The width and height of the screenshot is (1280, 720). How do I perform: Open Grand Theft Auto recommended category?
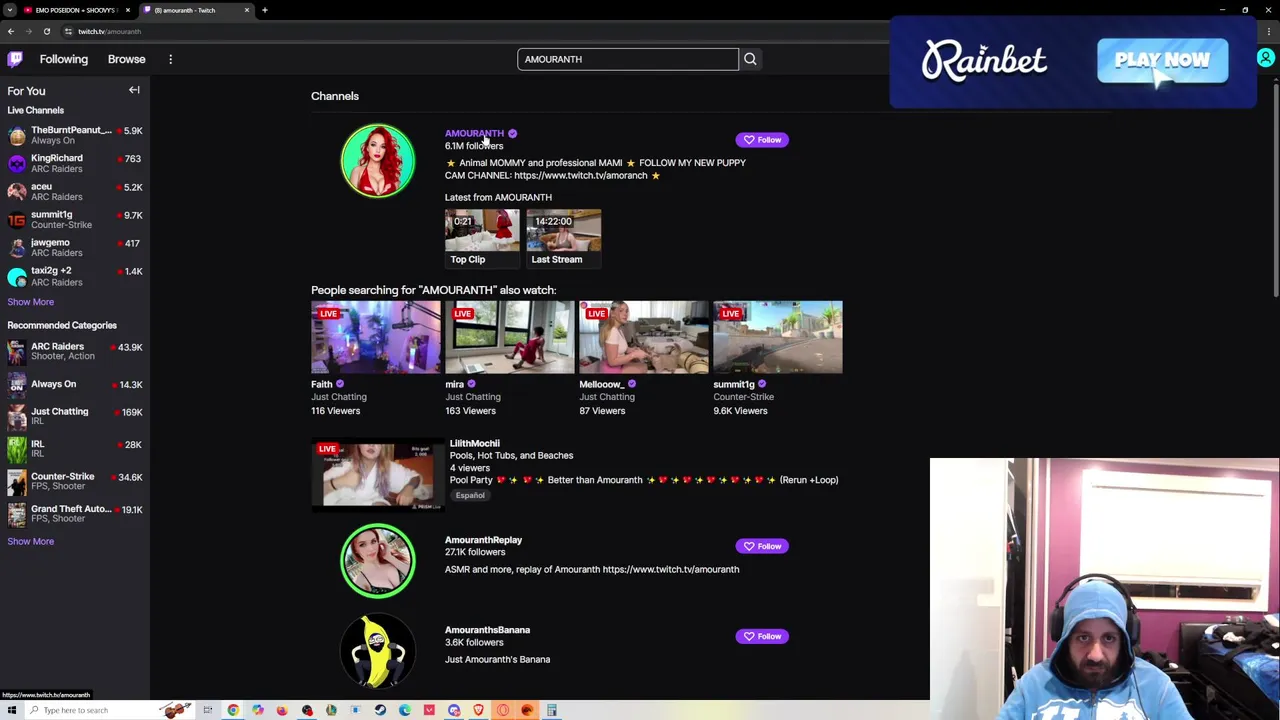[75, 513]
